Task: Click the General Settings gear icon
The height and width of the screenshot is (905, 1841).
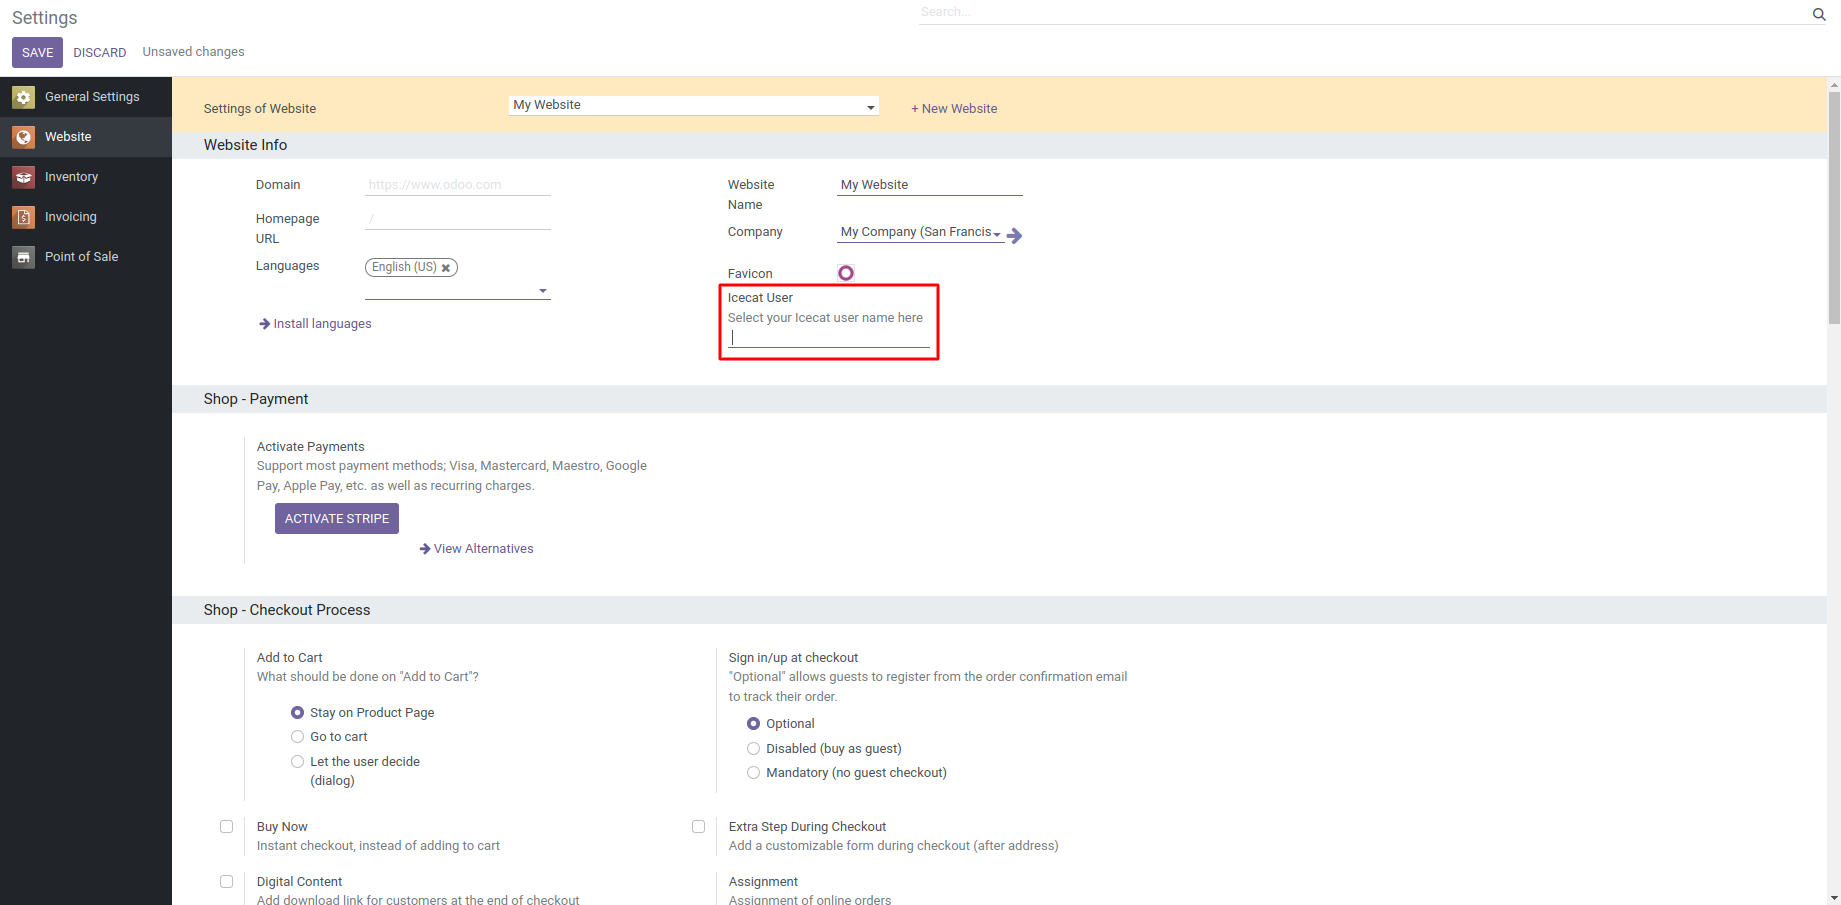Action: click(x=24, y=97)
